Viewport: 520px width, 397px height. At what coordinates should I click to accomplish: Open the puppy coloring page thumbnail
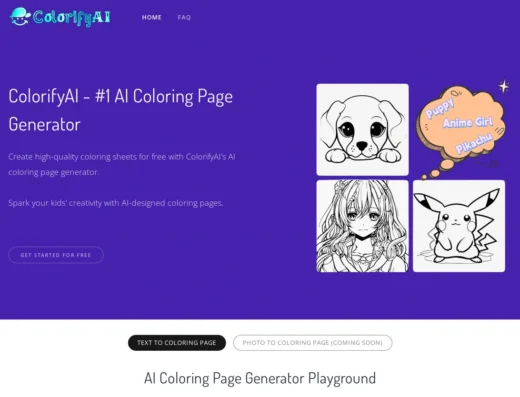point(362,129)
